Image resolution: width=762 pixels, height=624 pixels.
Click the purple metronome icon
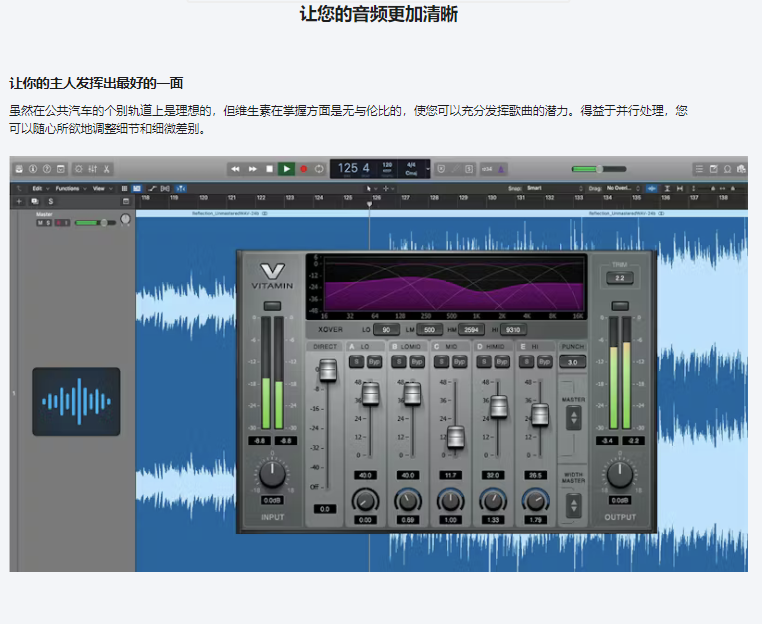click(x=501, y=169)
